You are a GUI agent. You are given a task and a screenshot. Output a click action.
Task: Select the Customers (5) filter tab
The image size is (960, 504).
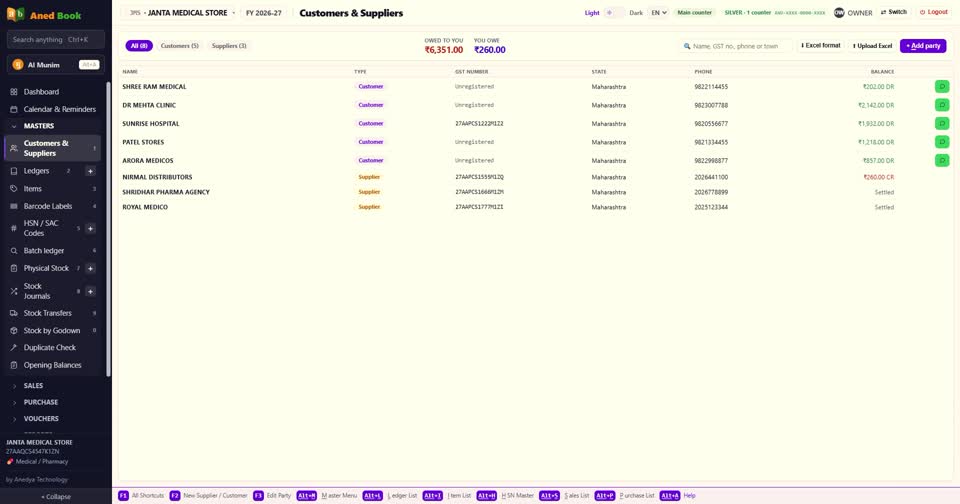point(179,46)
